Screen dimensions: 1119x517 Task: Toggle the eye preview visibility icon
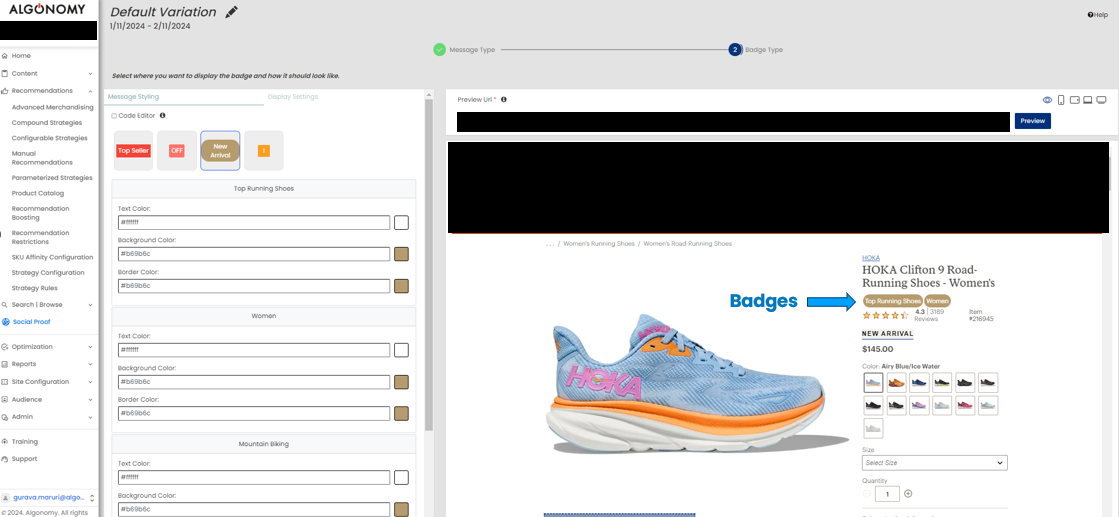click(1047, 100)
